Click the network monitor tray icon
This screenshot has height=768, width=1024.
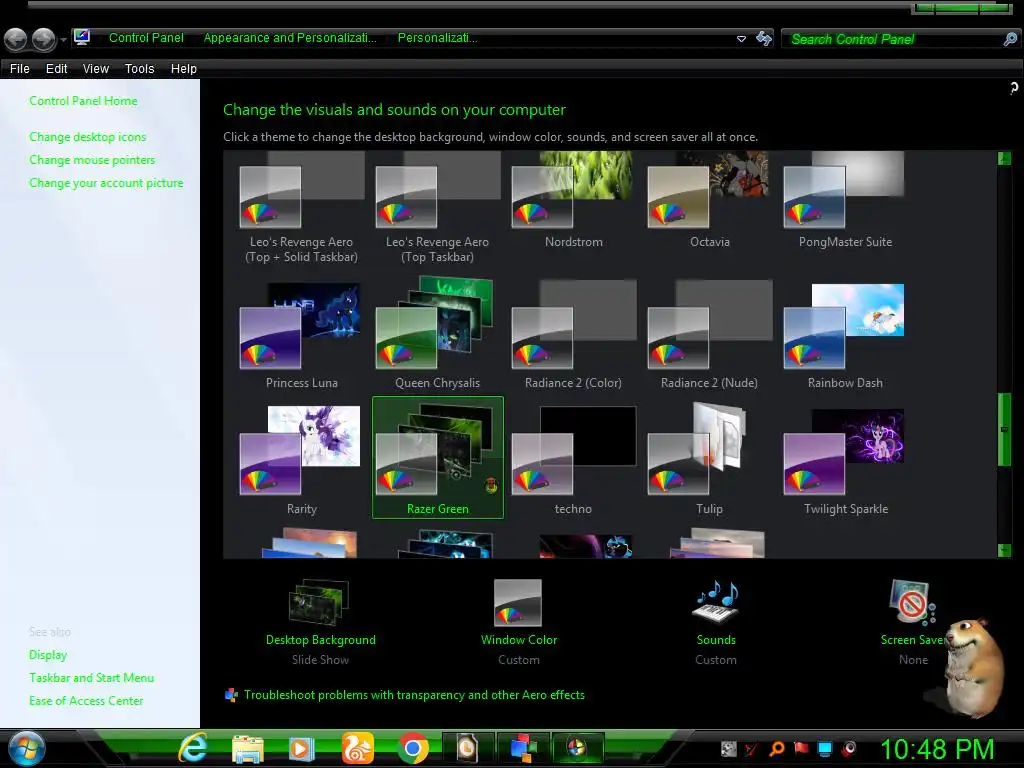point(825,748)
